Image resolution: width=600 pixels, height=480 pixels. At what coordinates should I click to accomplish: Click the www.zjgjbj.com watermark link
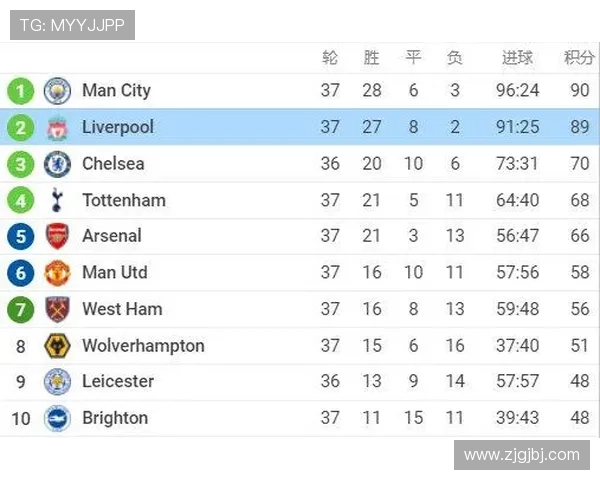tap(521, 455)
